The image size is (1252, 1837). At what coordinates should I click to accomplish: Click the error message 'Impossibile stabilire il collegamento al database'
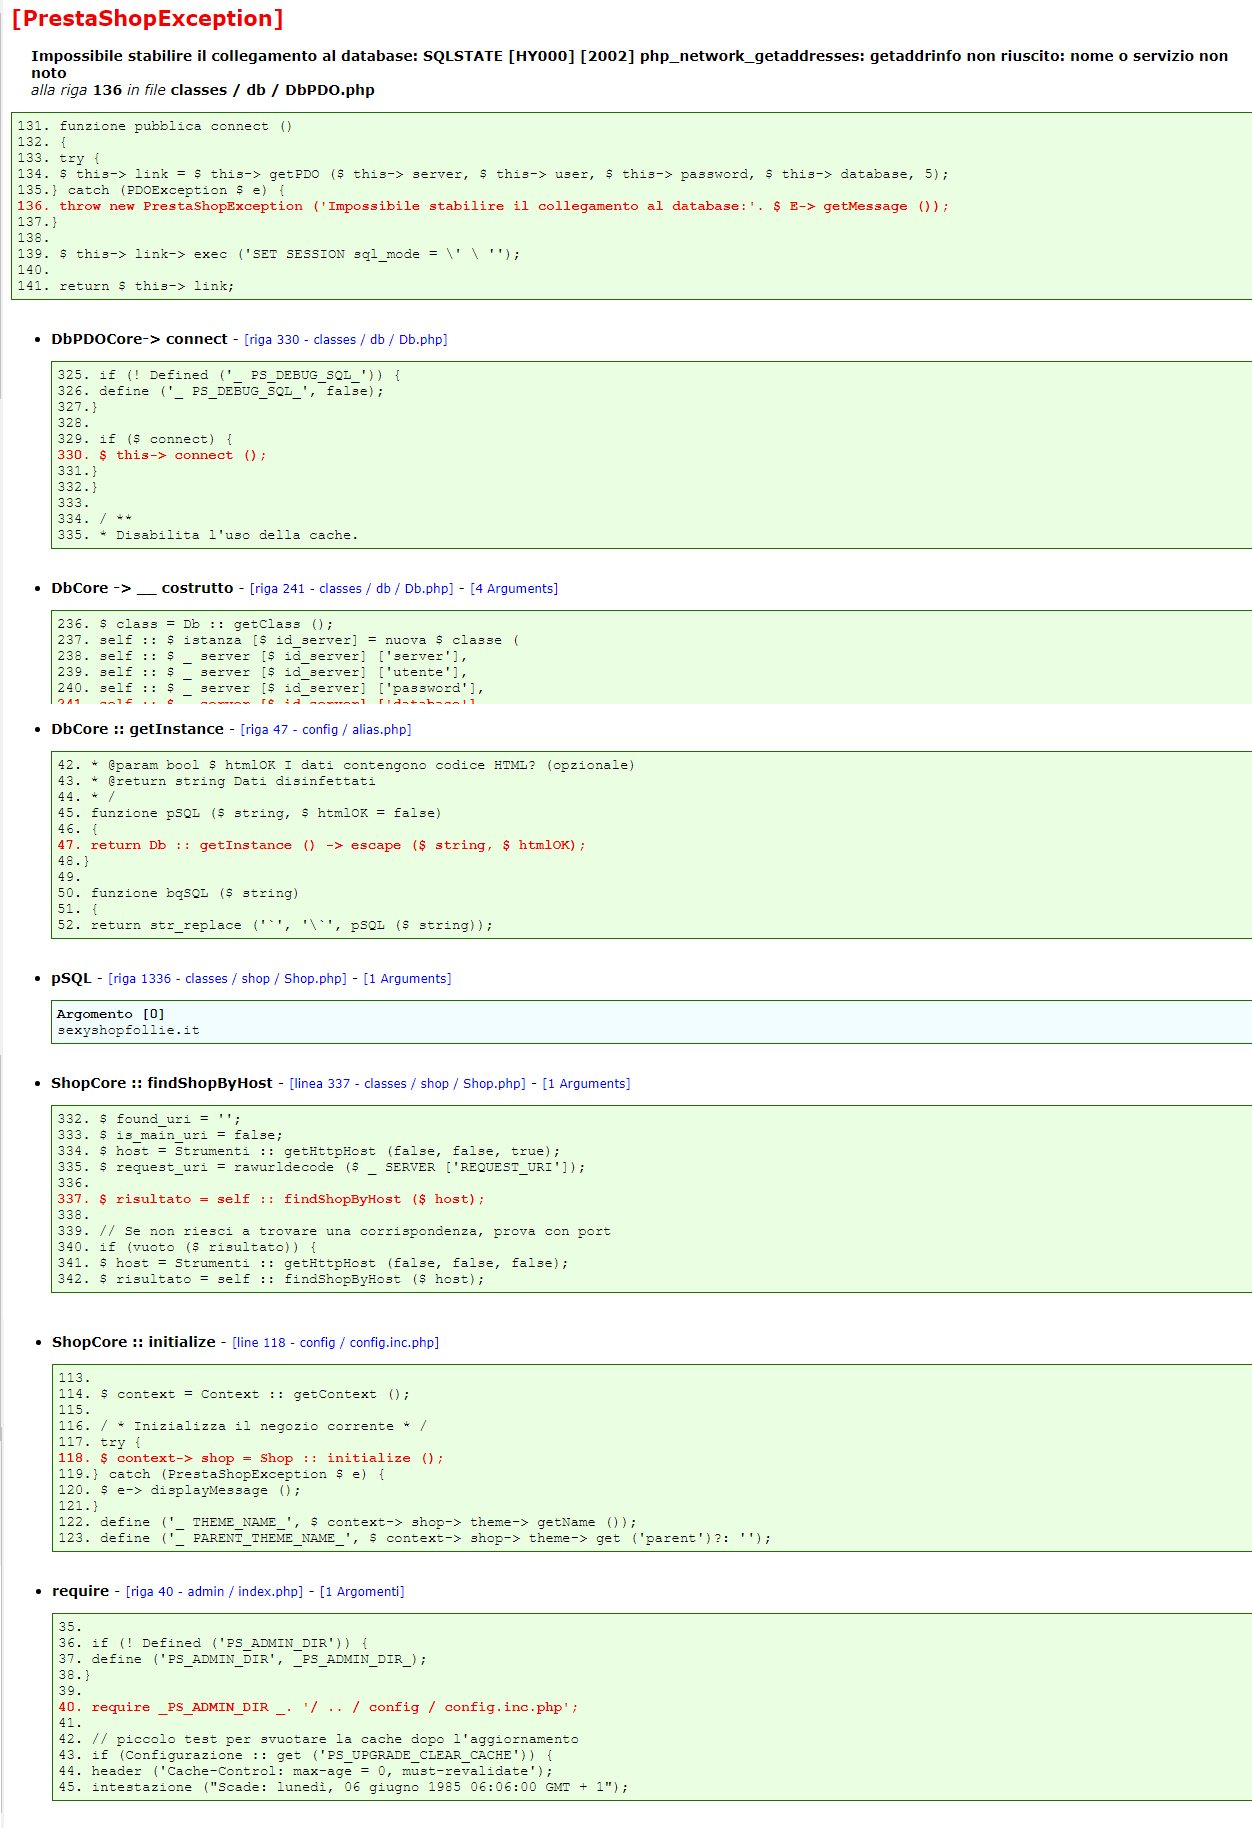[x=629, y=64]
